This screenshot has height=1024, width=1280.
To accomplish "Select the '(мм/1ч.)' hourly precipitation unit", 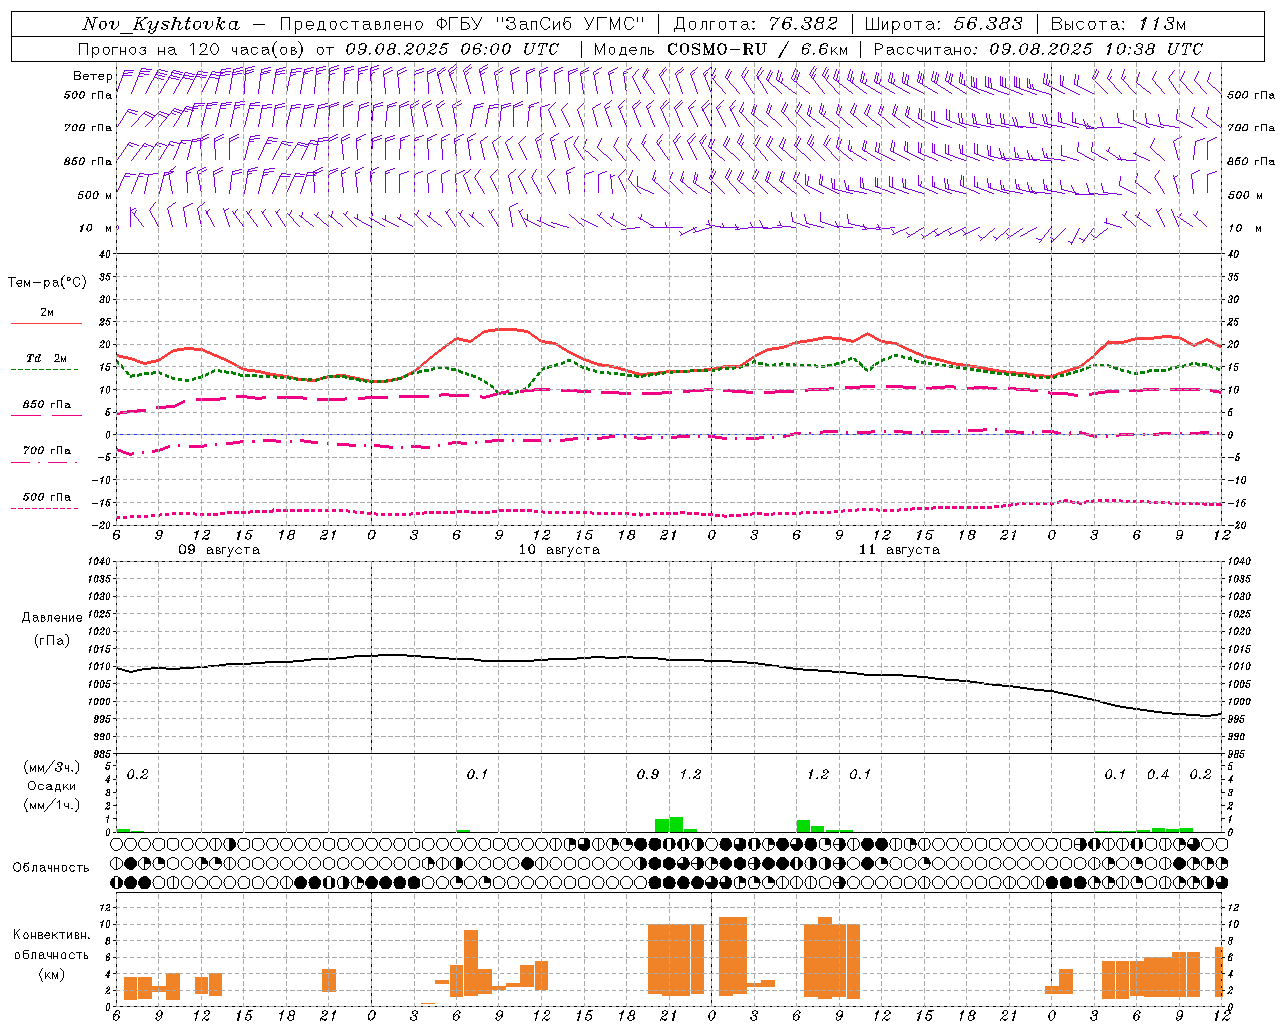I will pos(52,805).
